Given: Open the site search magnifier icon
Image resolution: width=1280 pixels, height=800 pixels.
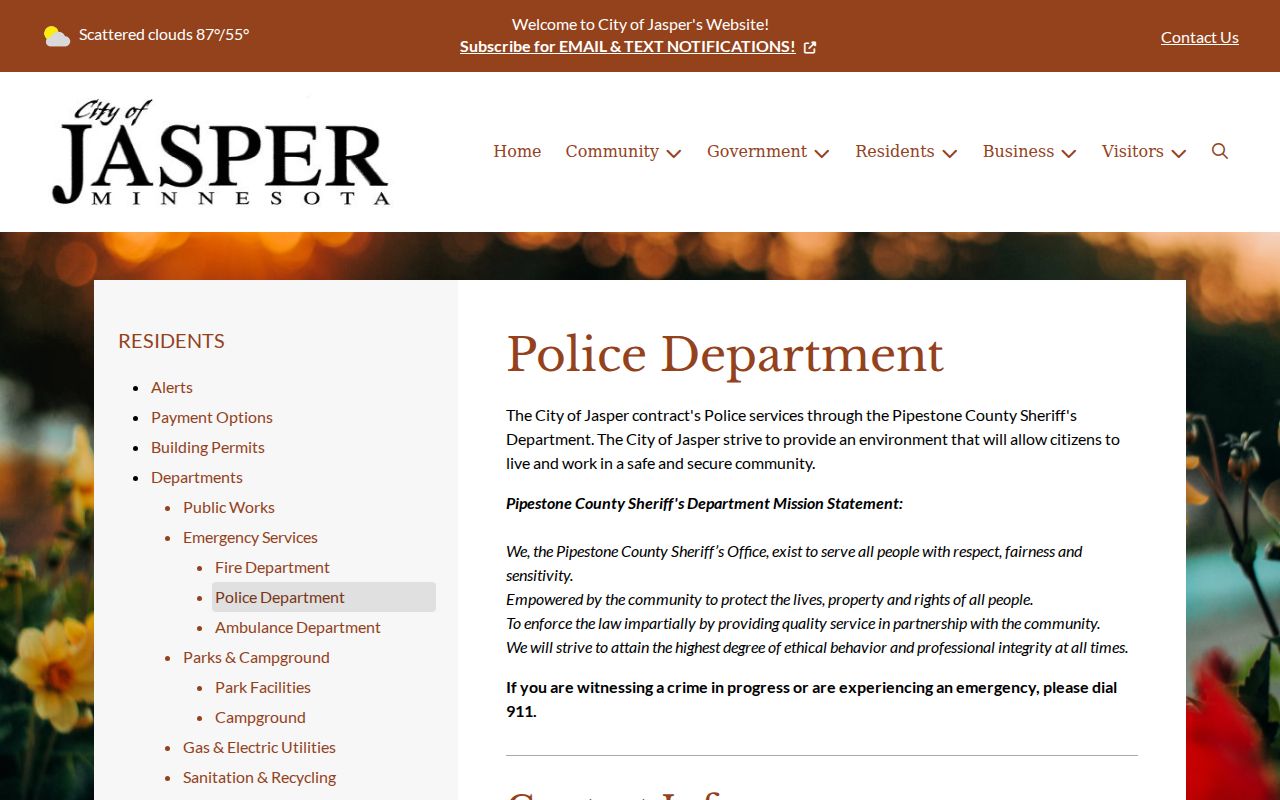Looking at the screenshot, I should 1219,151.
